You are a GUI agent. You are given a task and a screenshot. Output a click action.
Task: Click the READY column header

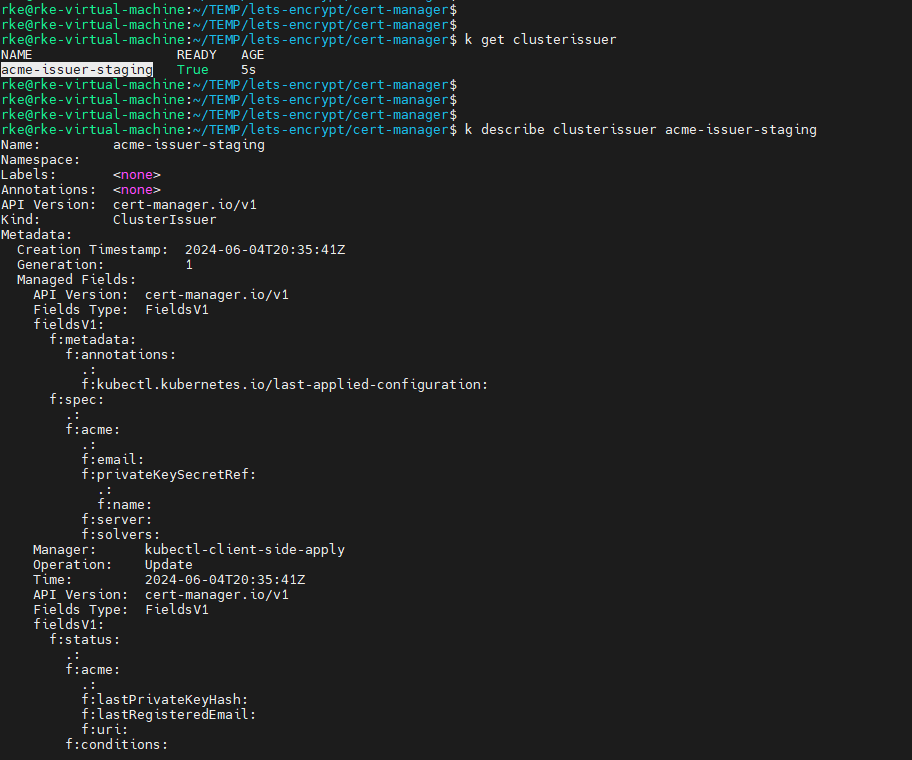click(197, 55)
